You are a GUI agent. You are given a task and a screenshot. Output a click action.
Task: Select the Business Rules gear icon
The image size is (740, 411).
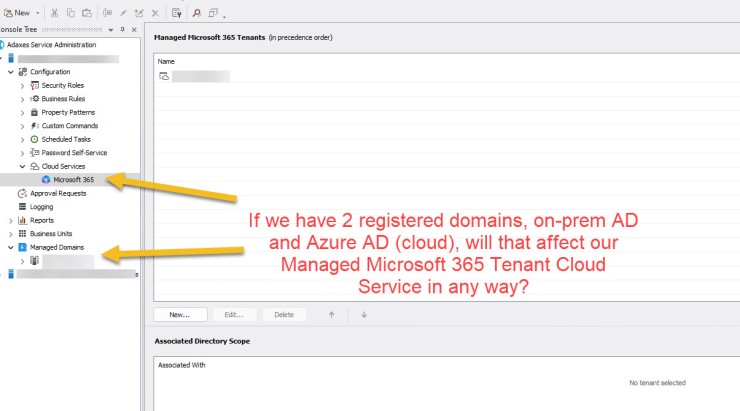[x=34, y=99]
